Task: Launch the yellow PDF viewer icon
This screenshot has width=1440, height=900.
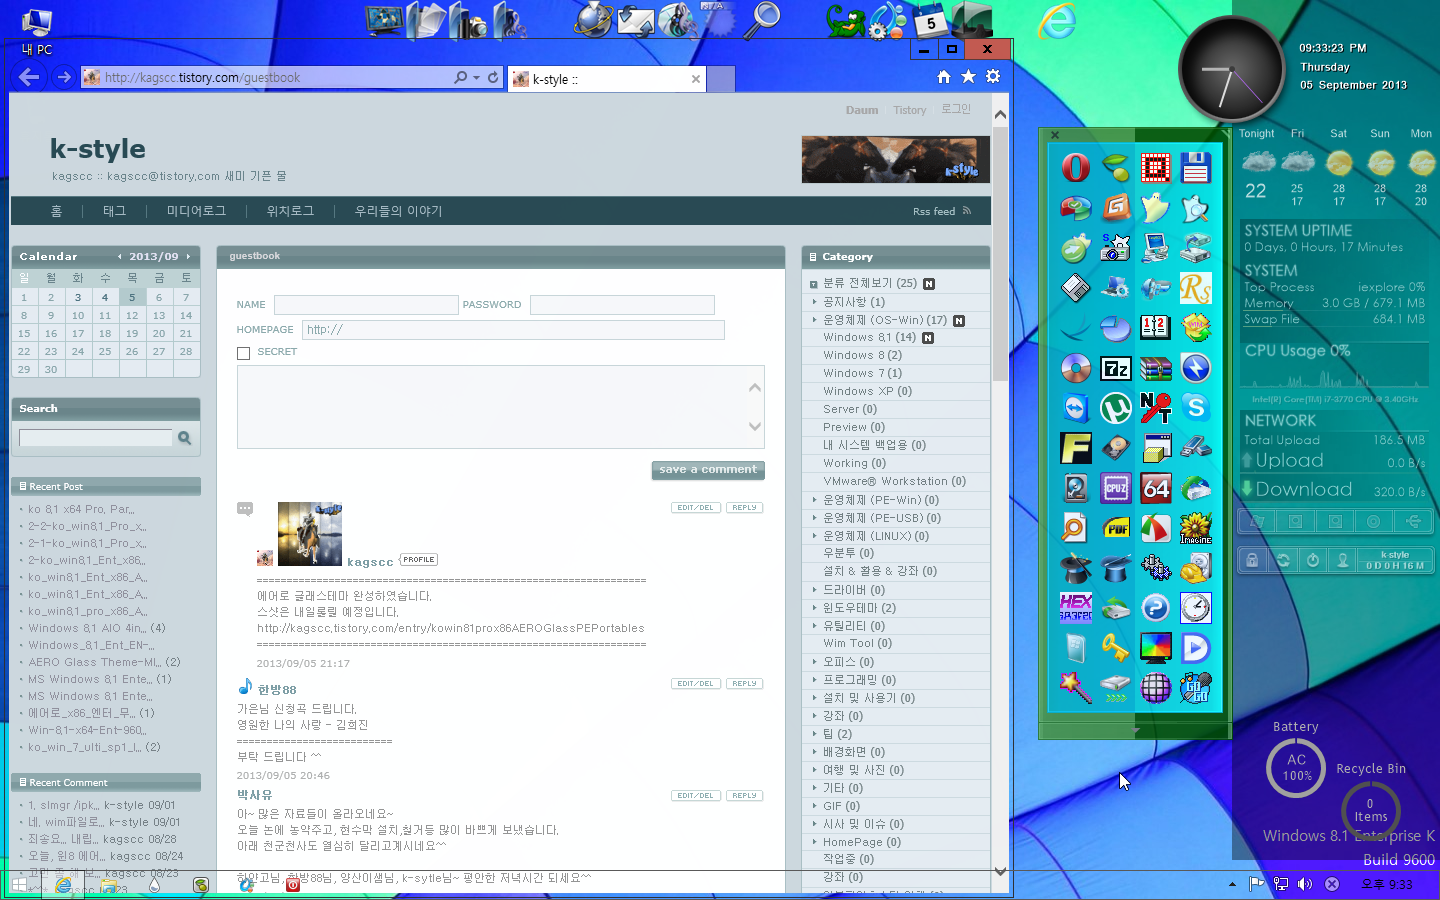Action: point(1116,528)
